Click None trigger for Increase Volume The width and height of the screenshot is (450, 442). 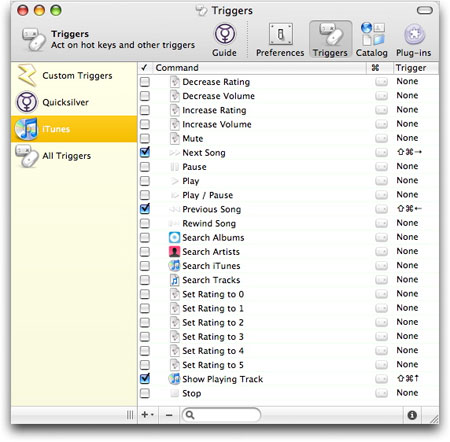click(407, 124)
